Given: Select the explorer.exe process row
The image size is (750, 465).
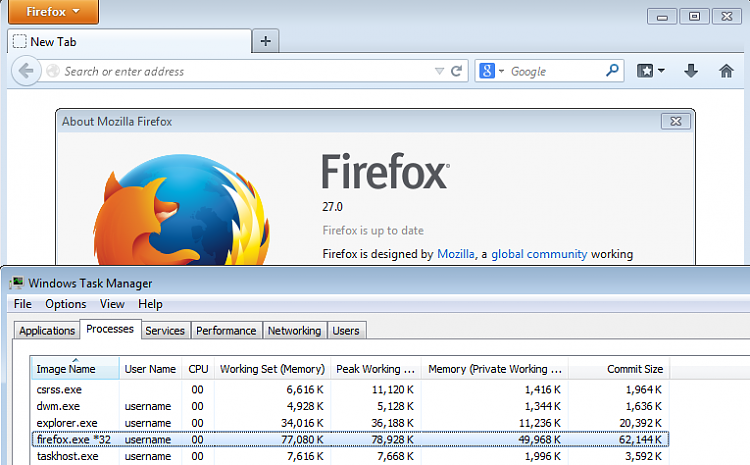Looking at the screenshot, I should [350, 423].
